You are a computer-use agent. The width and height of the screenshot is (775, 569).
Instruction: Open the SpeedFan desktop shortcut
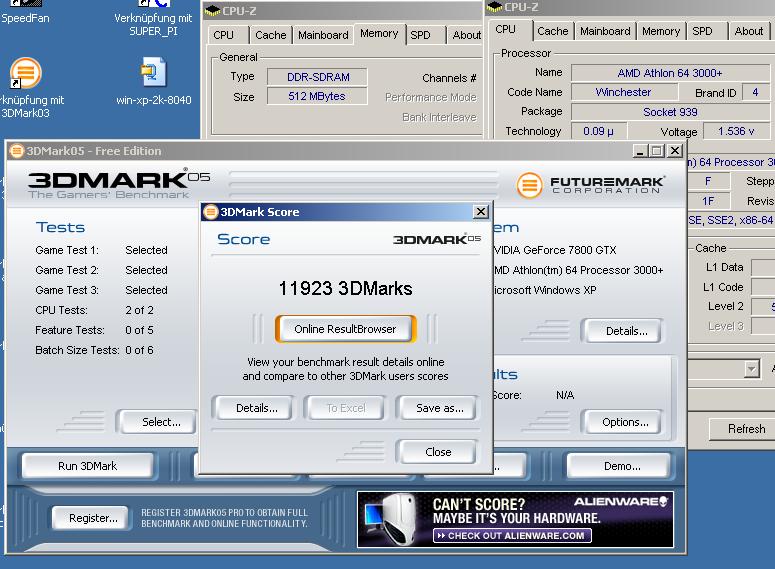click(25, 12)
